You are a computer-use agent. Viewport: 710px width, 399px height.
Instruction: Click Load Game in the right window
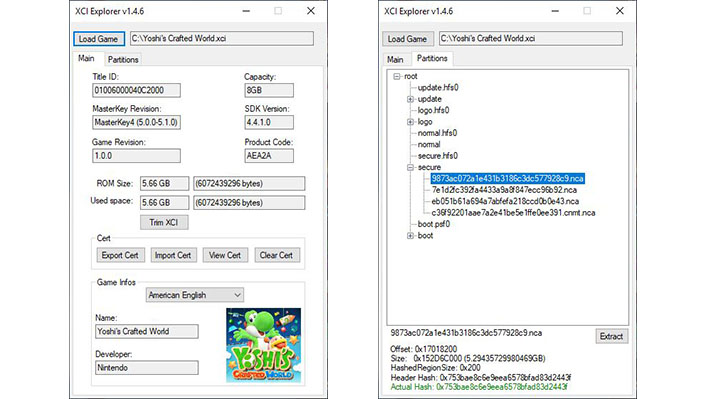(x=408, y=39)
